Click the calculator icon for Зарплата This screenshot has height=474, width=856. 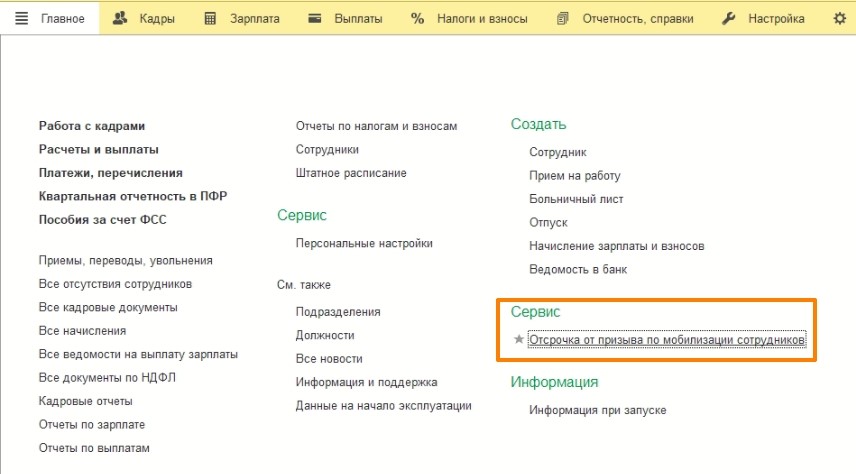tap(210, 19)
